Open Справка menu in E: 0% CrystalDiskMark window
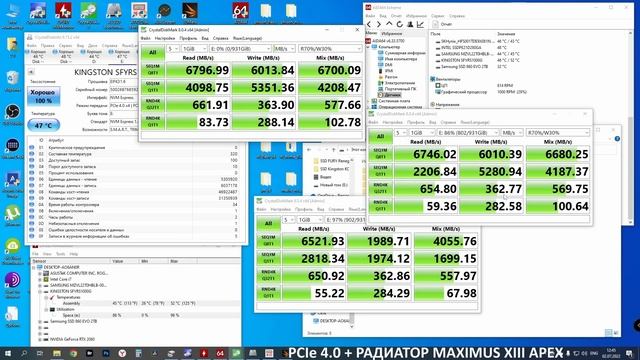Image resolution: width=640 pixels, height=360 pixels. point(220,38)
